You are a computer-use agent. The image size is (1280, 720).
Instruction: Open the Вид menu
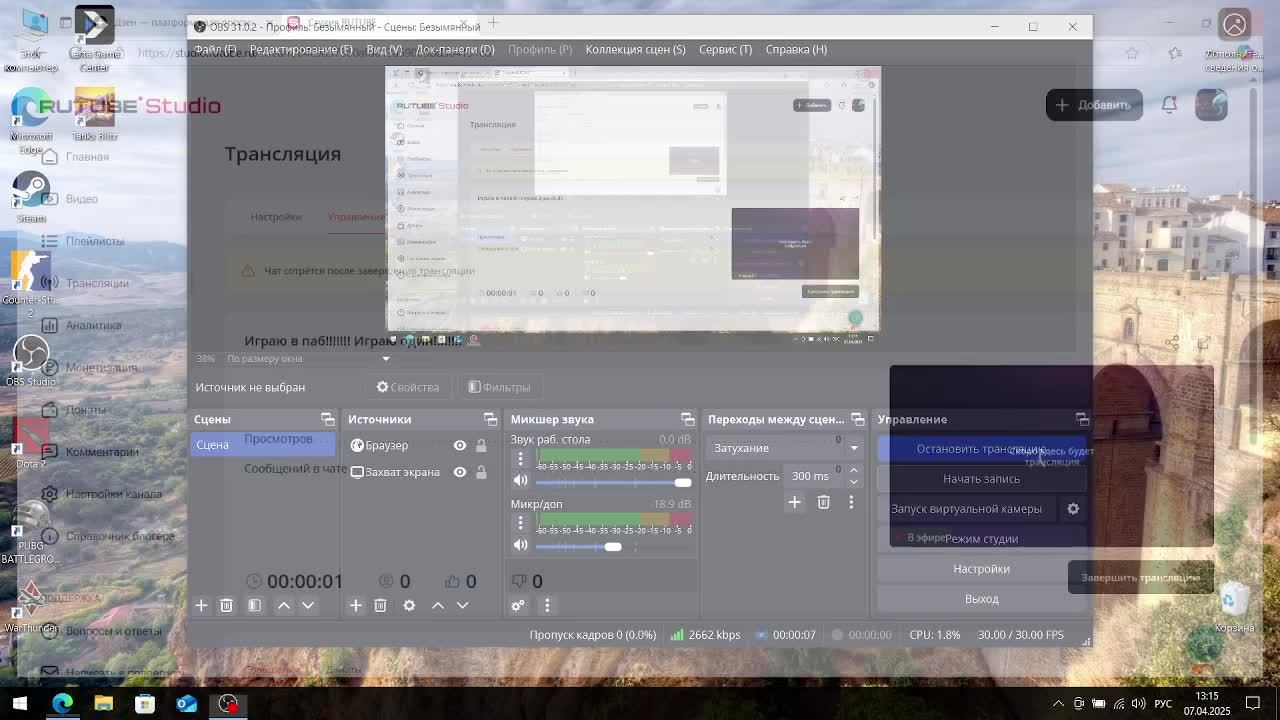tap(384, 49)
